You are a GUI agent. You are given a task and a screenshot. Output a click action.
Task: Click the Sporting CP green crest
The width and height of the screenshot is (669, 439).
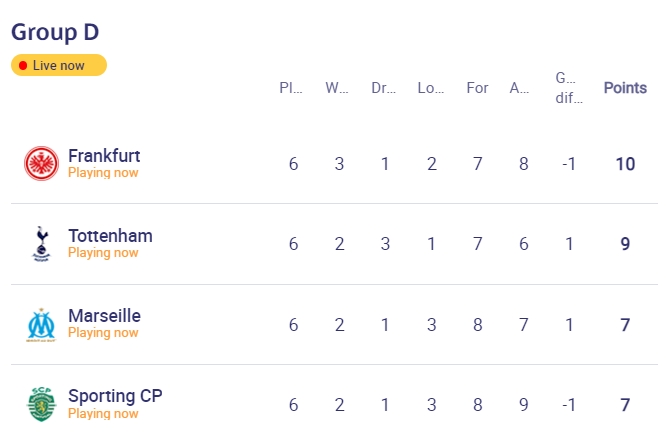[41, 404]
